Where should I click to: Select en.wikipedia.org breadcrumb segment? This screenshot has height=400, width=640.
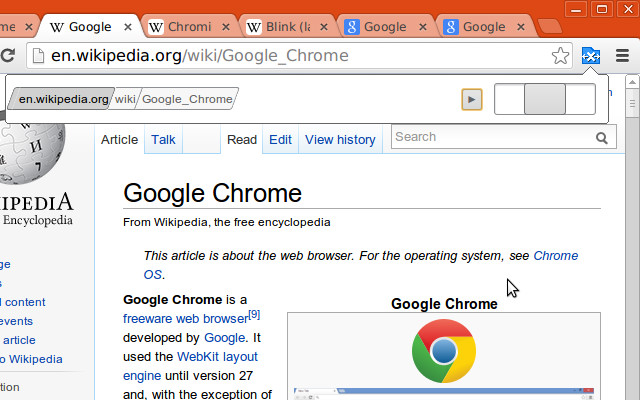point(61,99)
